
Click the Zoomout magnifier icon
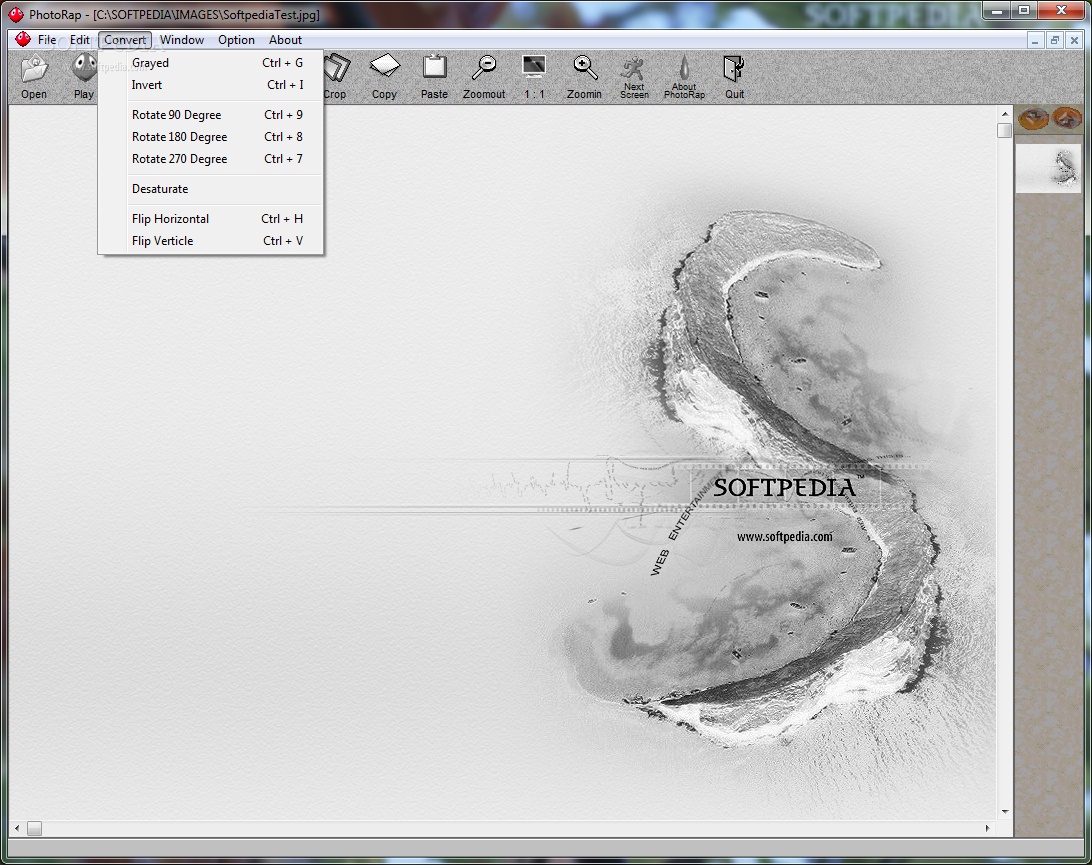click(484, 77)
